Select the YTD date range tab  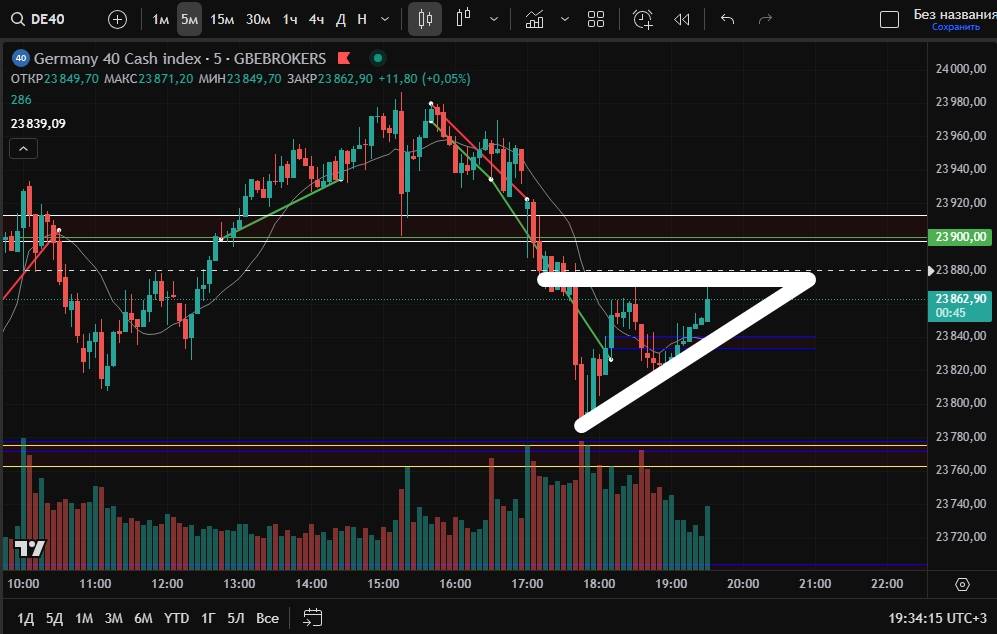[x=177, y=618]
